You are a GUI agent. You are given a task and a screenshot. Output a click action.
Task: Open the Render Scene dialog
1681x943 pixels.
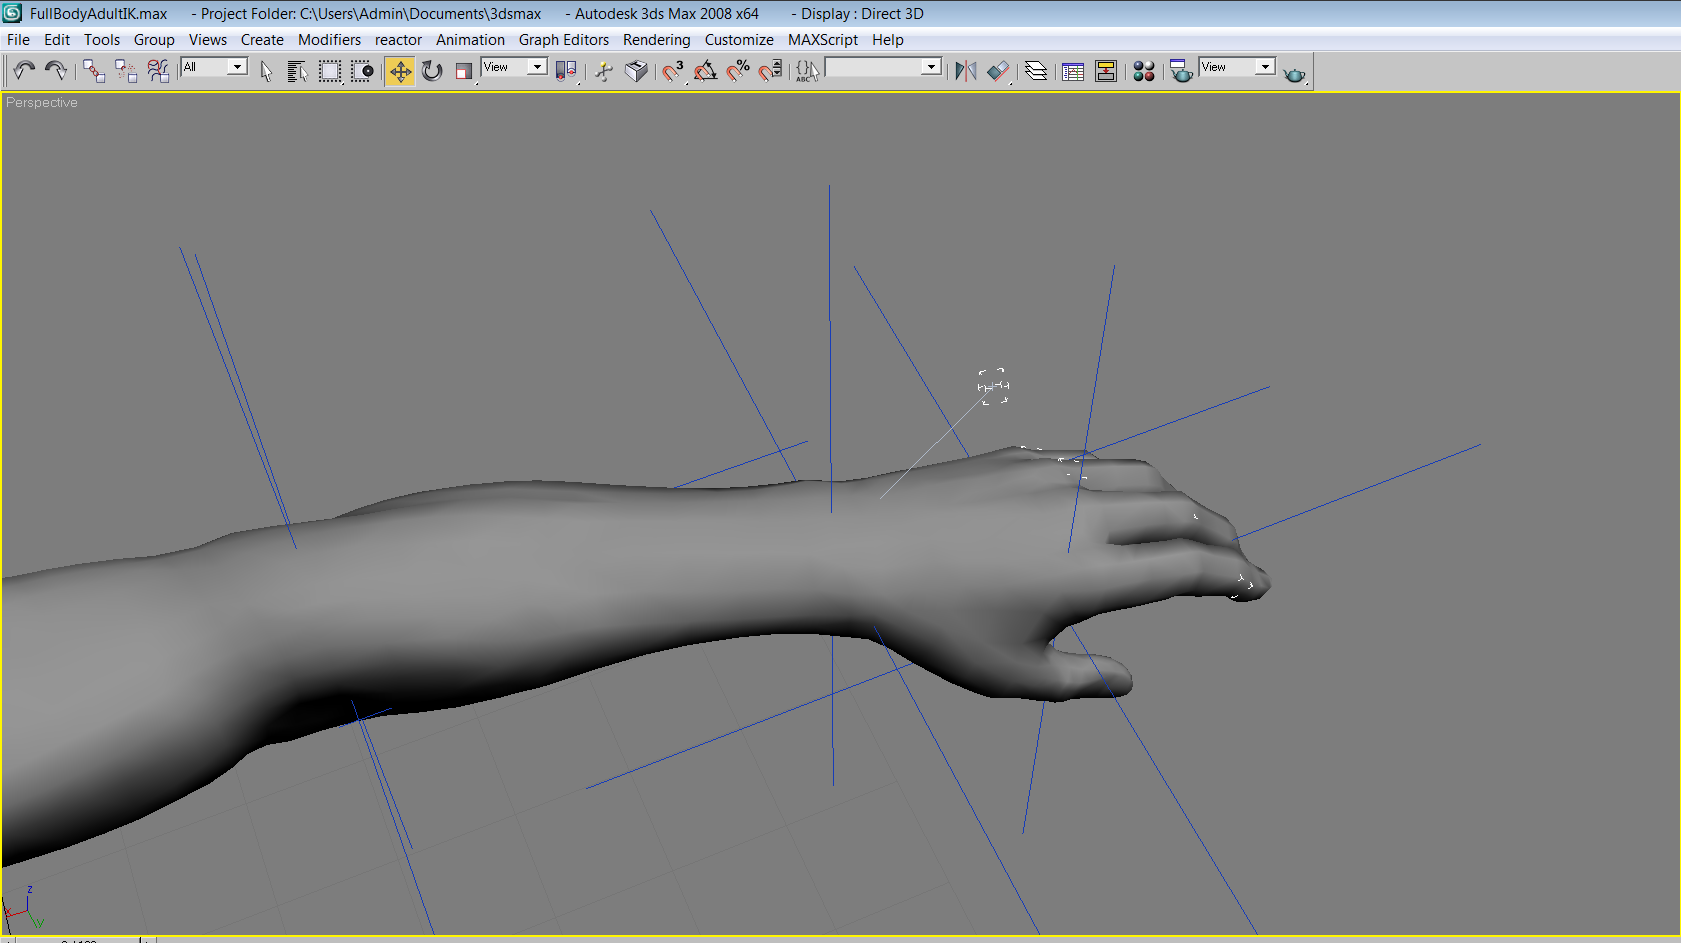click(1181, 70)
